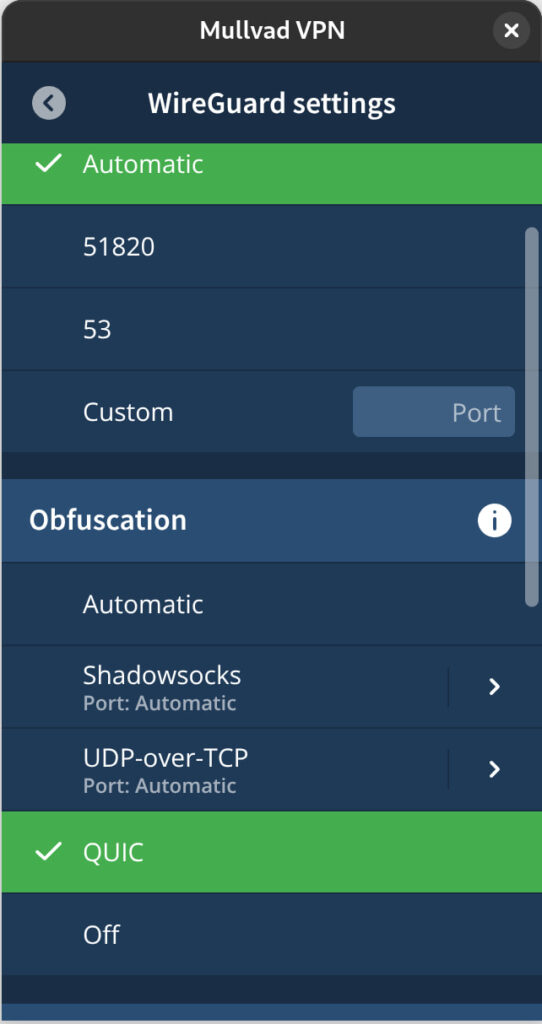Click the checkmark icon next to QUIC

(48, 852)
